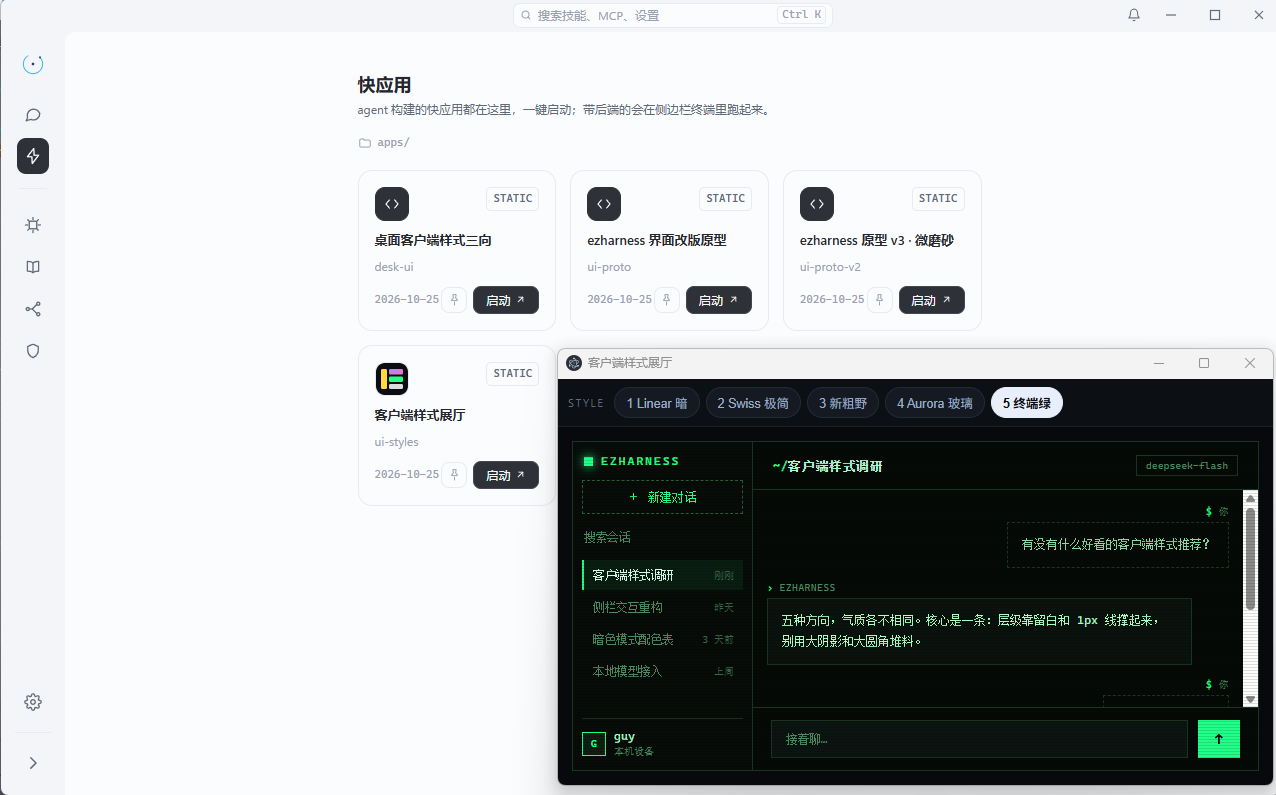Viewport: 1276px width, 795px height.
Task: Click the deepseek-flash model selector
Action: point(1187,465)
